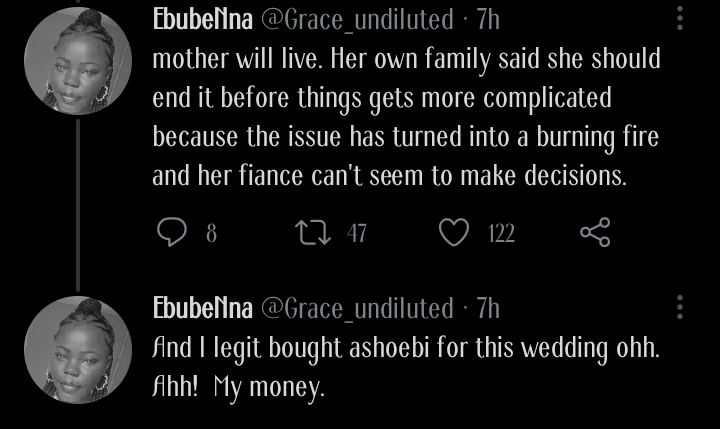
Task: Open the 'And I legit bought ashoebi' tweet
Action: [406, 367]
